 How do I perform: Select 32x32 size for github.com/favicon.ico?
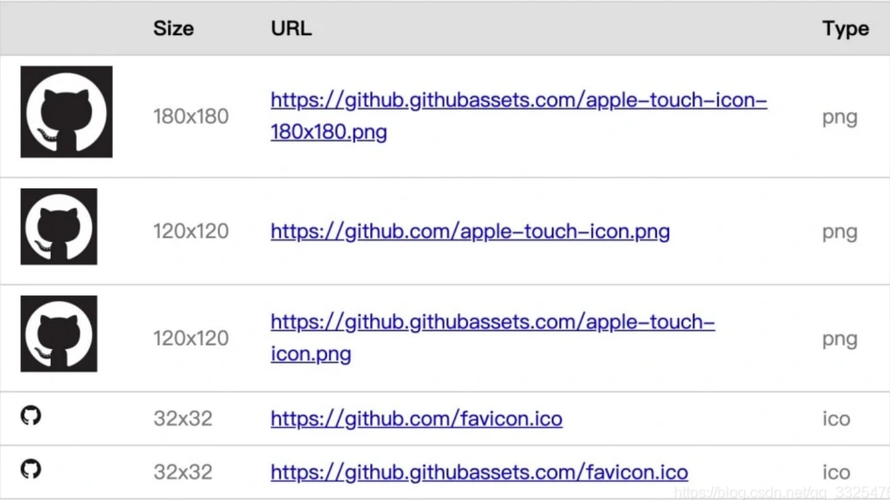(x=183, y=418)
